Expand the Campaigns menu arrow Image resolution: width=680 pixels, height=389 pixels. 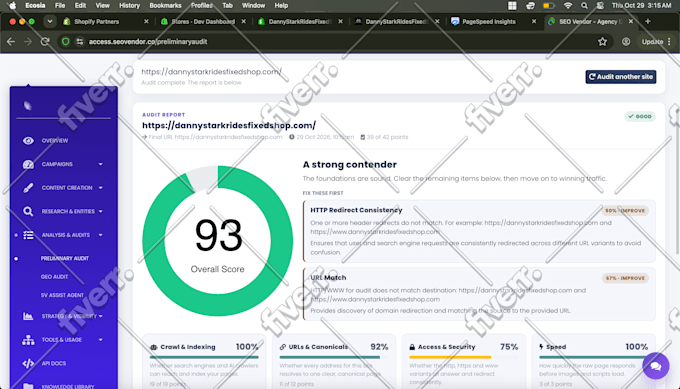pyautogui.click(x=101, y=164)
